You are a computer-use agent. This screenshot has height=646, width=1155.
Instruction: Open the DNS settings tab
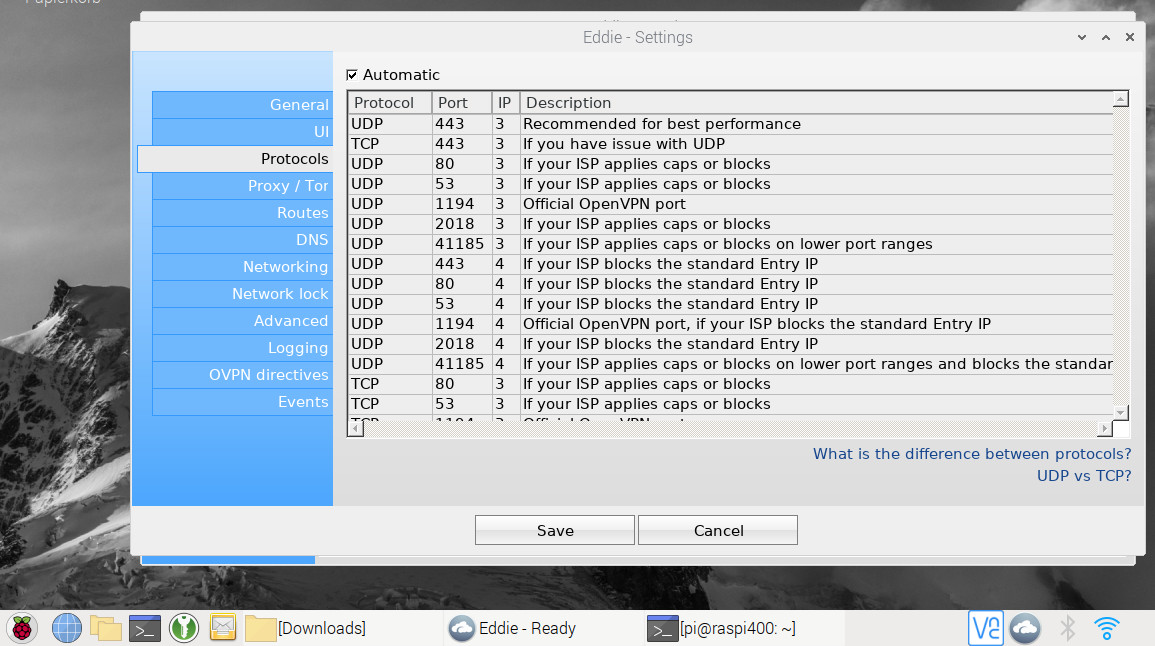click(x=242, y=239)
